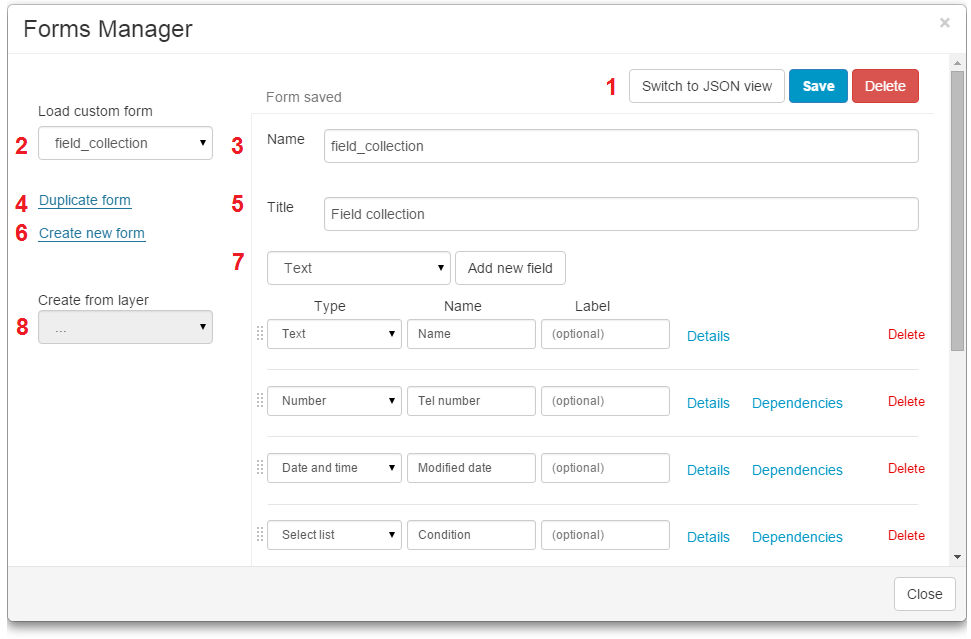Image resolution: width=971 pixels, height=639 pixels.
Task: Open the Load custom form dropdown
Action: pos(125,143)
